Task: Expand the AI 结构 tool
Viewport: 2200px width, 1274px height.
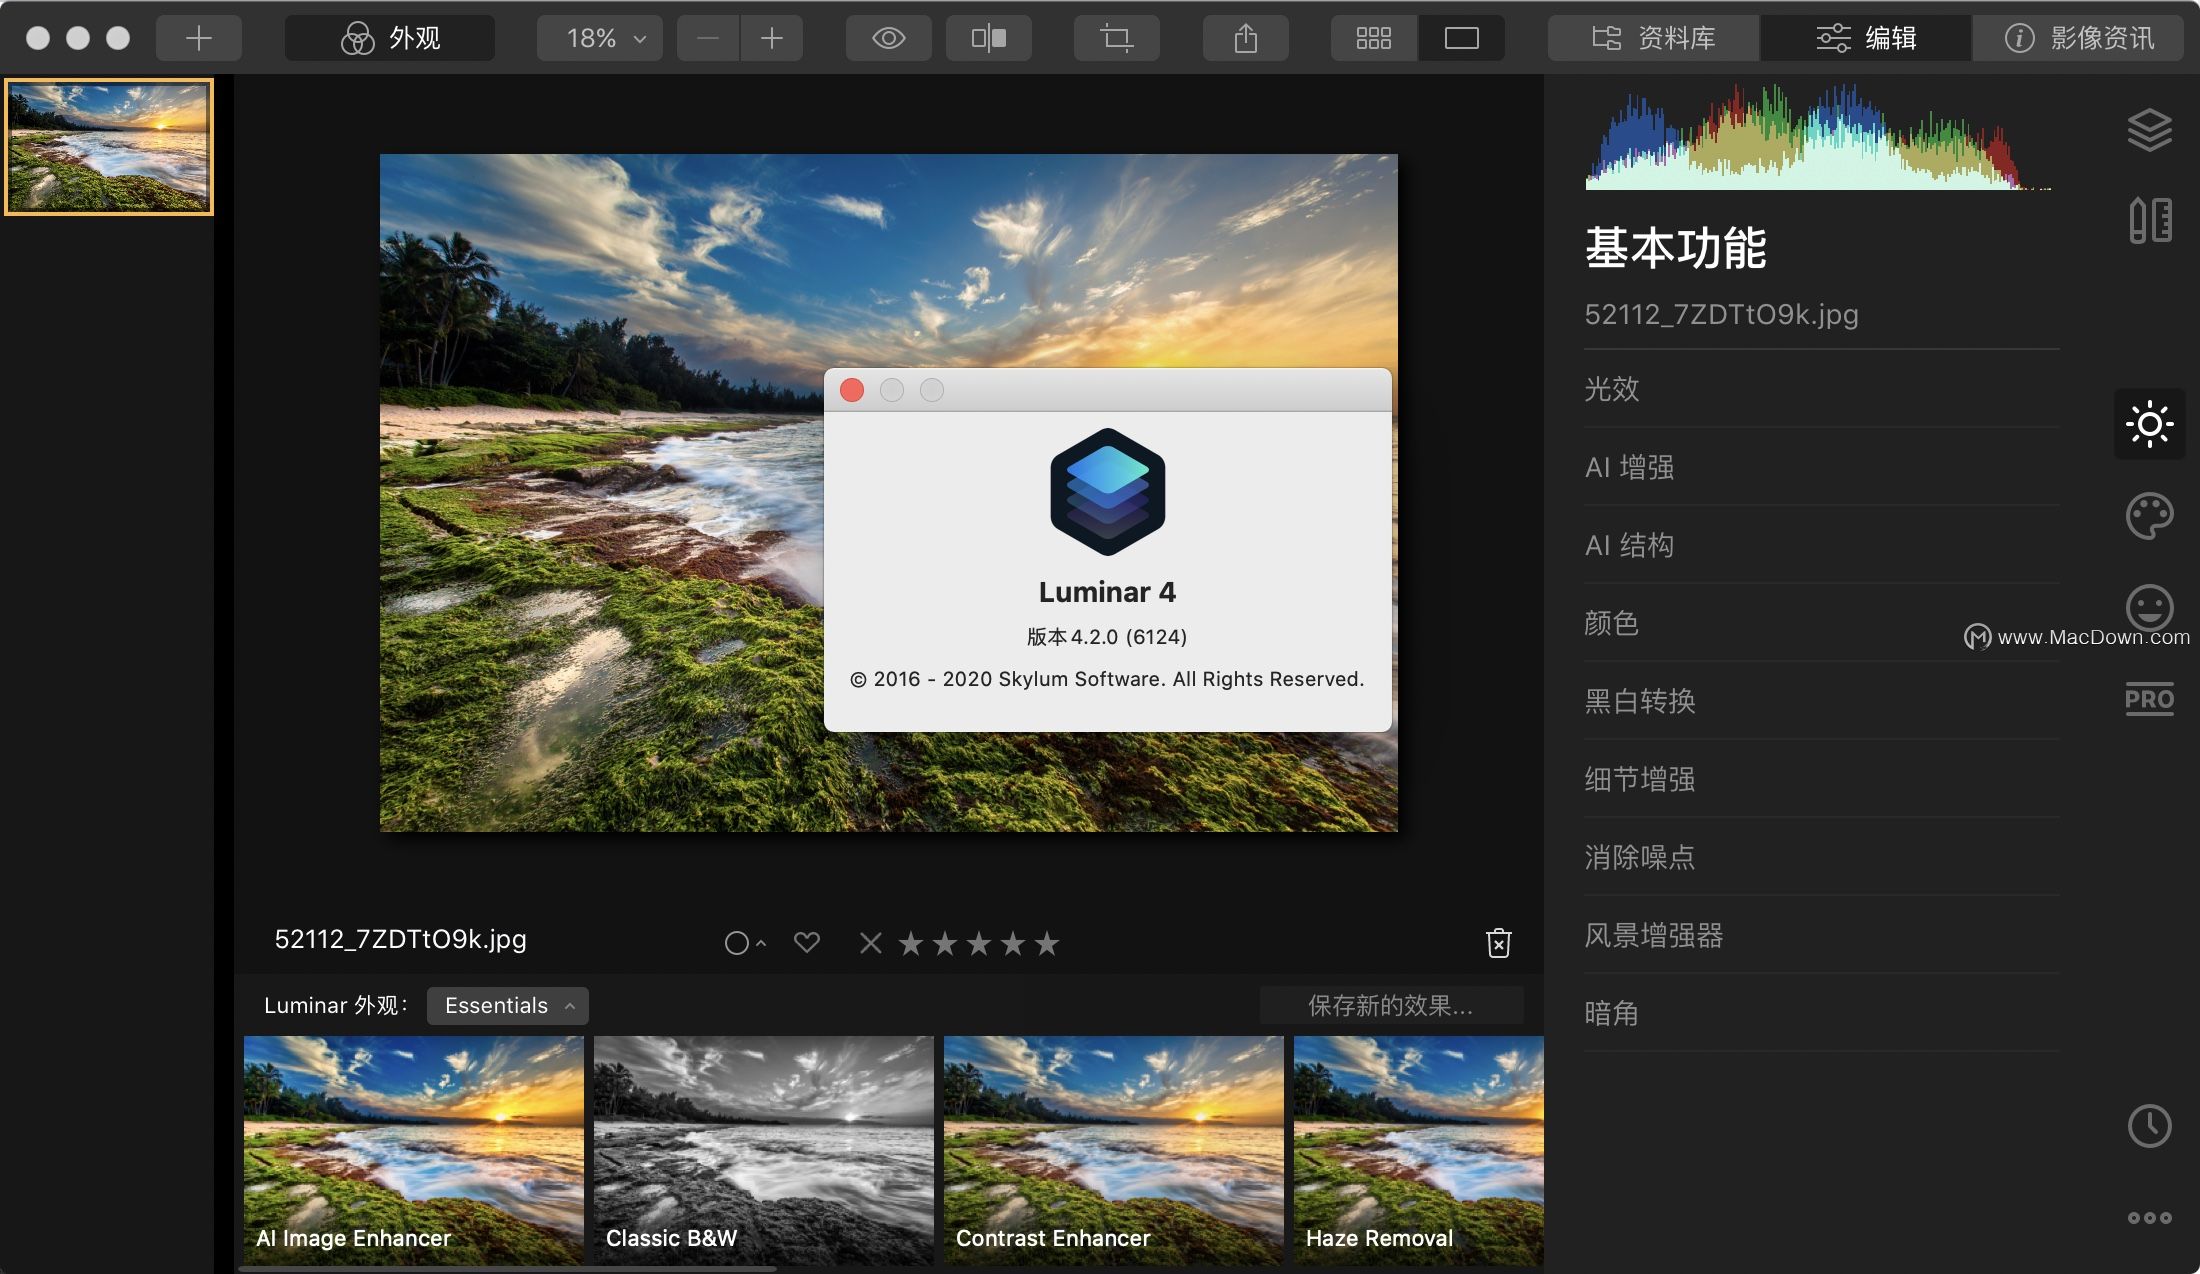Action: (x=1821, y=545)
